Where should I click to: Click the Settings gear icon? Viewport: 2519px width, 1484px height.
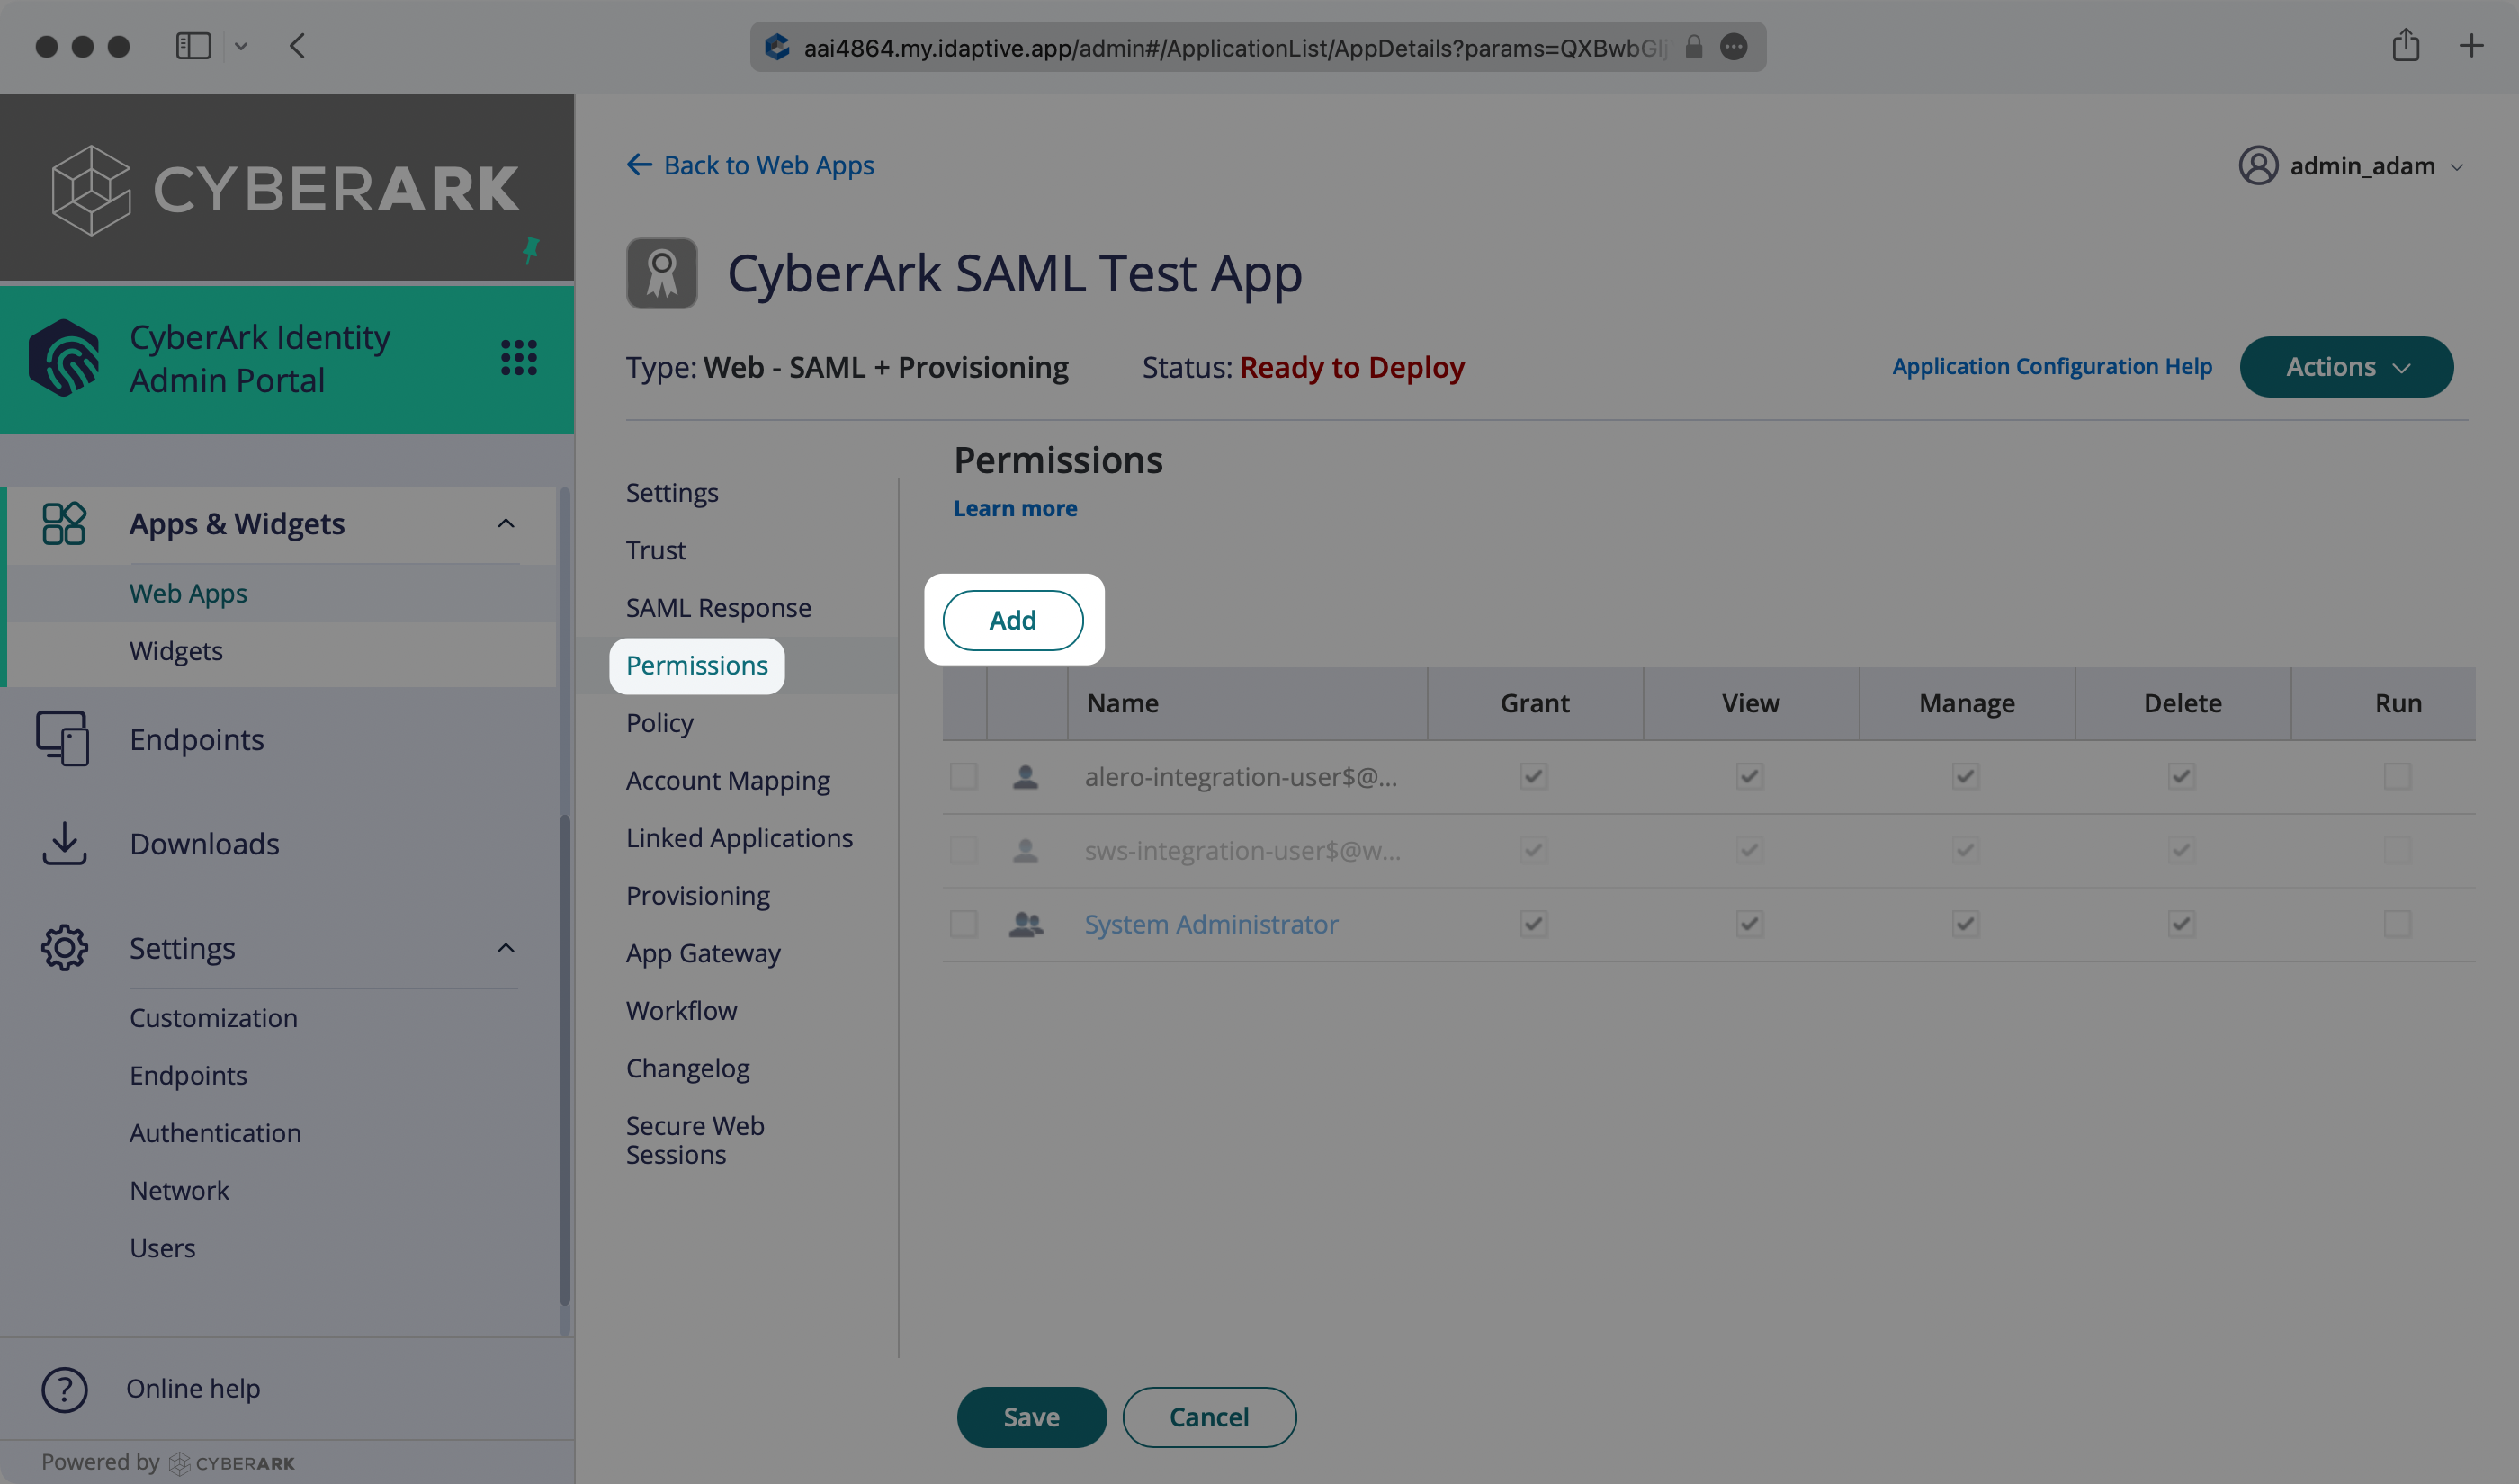[x=64, y=947]
